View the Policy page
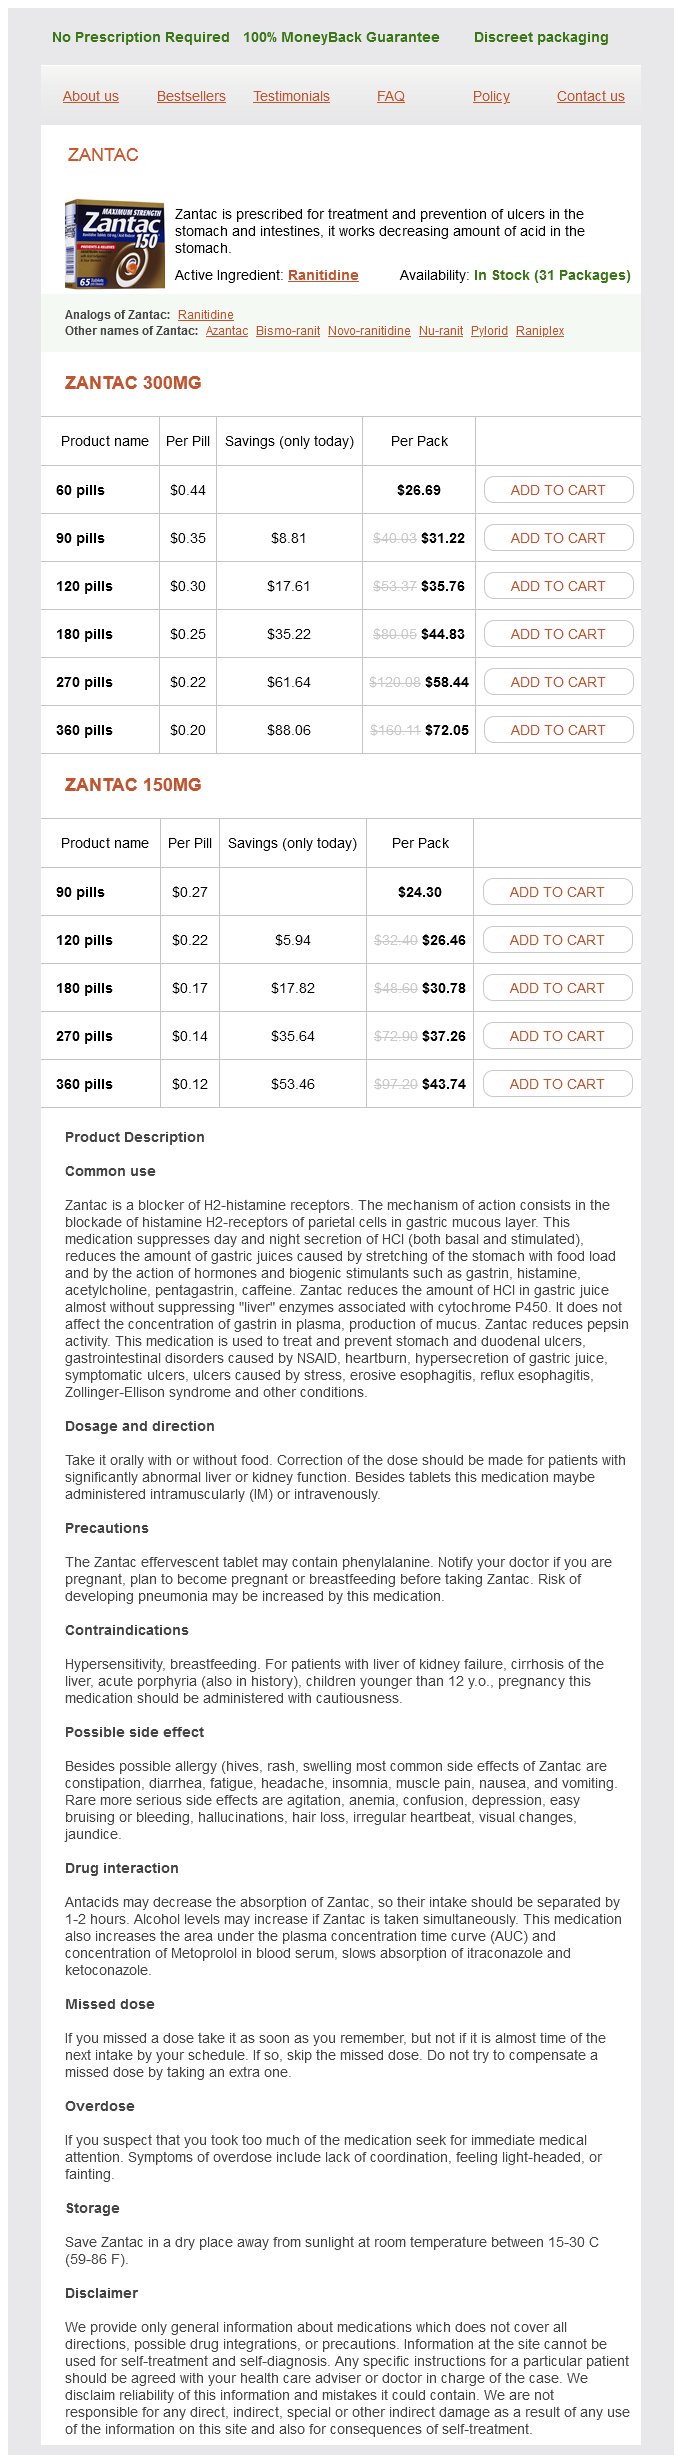 point(491,96)
